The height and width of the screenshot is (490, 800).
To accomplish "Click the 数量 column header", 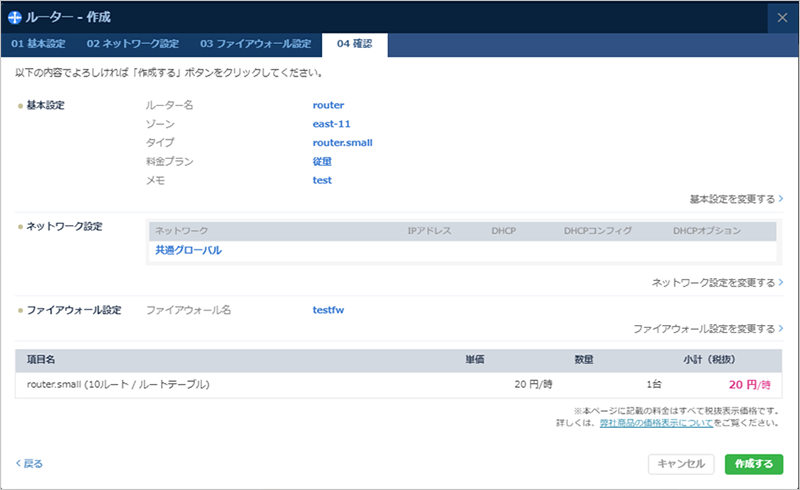I will [584, 360].
